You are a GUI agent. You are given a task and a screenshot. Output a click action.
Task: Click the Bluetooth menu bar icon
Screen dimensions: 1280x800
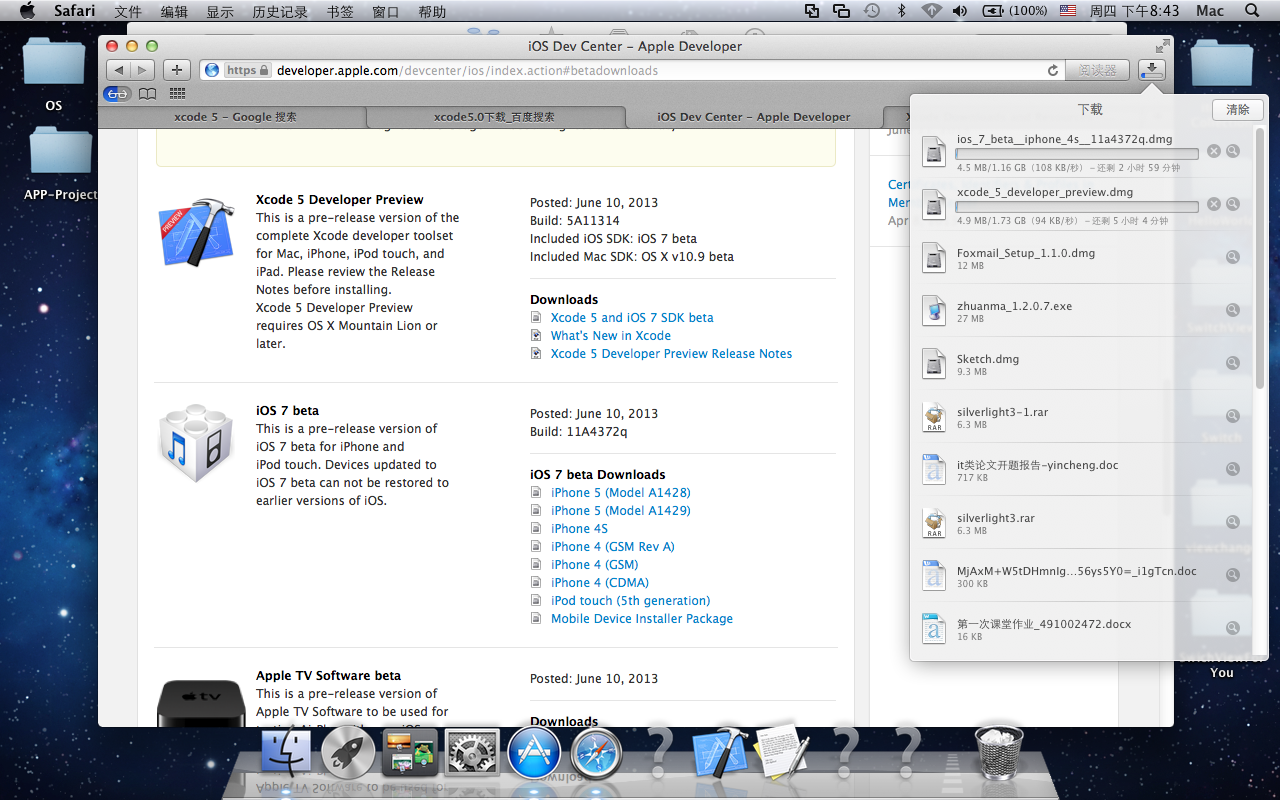(901, 11)
